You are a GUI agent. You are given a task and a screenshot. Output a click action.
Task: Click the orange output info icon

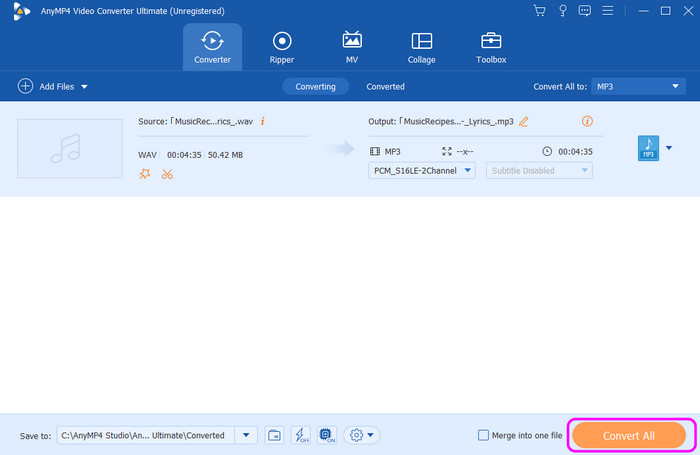[587, 121]
